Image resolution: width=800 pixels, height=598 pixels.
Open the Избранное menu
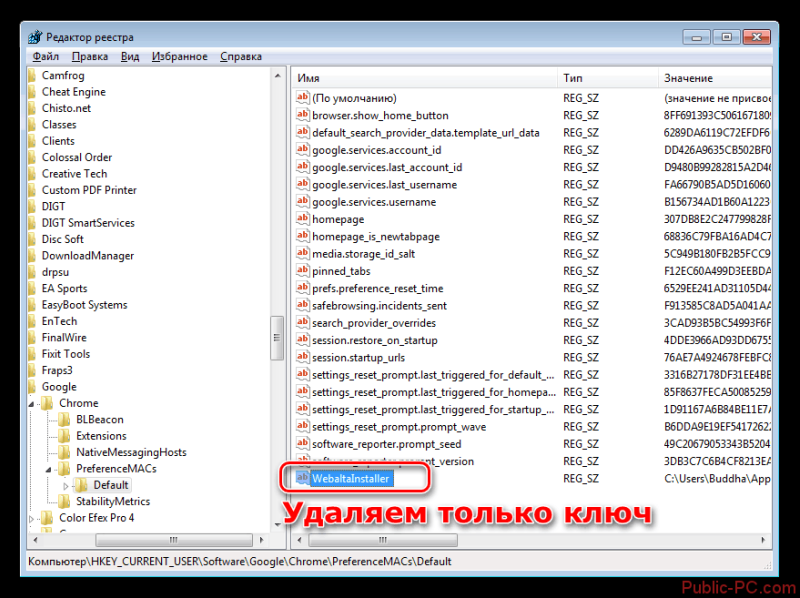click(x=180, y=56)
